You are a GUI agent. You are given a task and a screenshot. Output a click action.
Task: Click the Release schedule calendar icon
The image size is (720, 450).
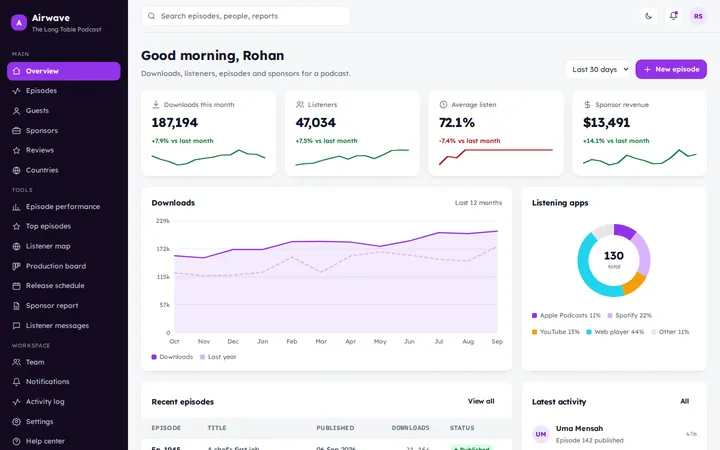[x=17, y=286]
